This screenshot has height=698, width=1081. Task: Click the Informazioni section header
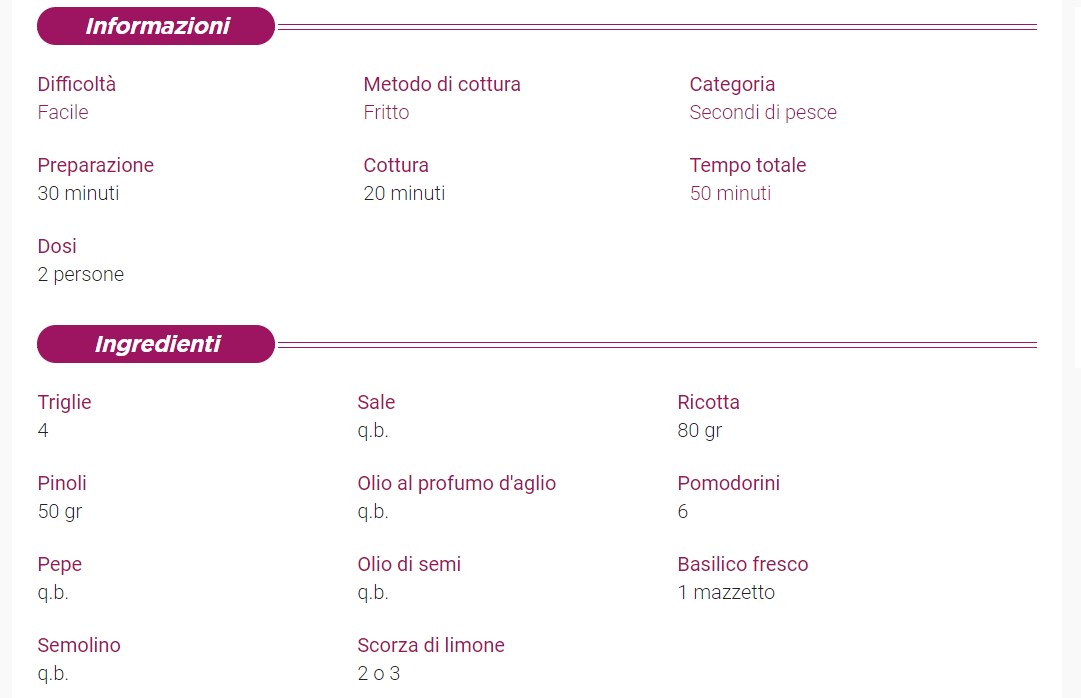(x=157, y=26)
